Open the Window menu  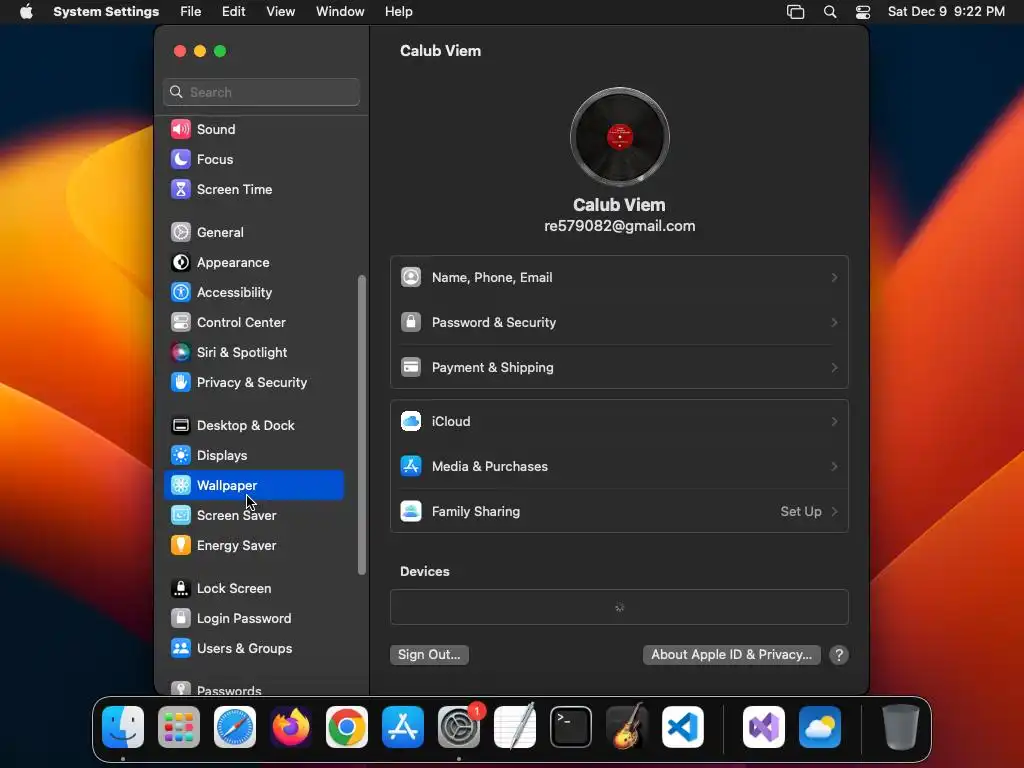pos(340,12)
